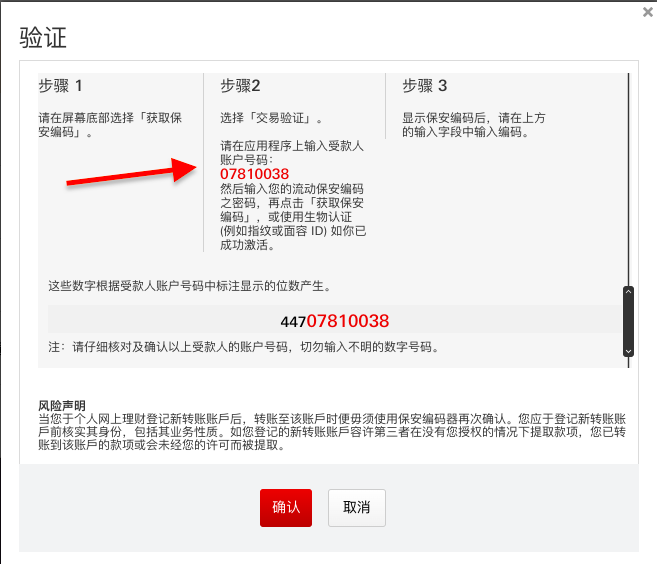Screen dimensions: 657x564
Task: Click the 步骤2 heading
Action: pos(241,86)
